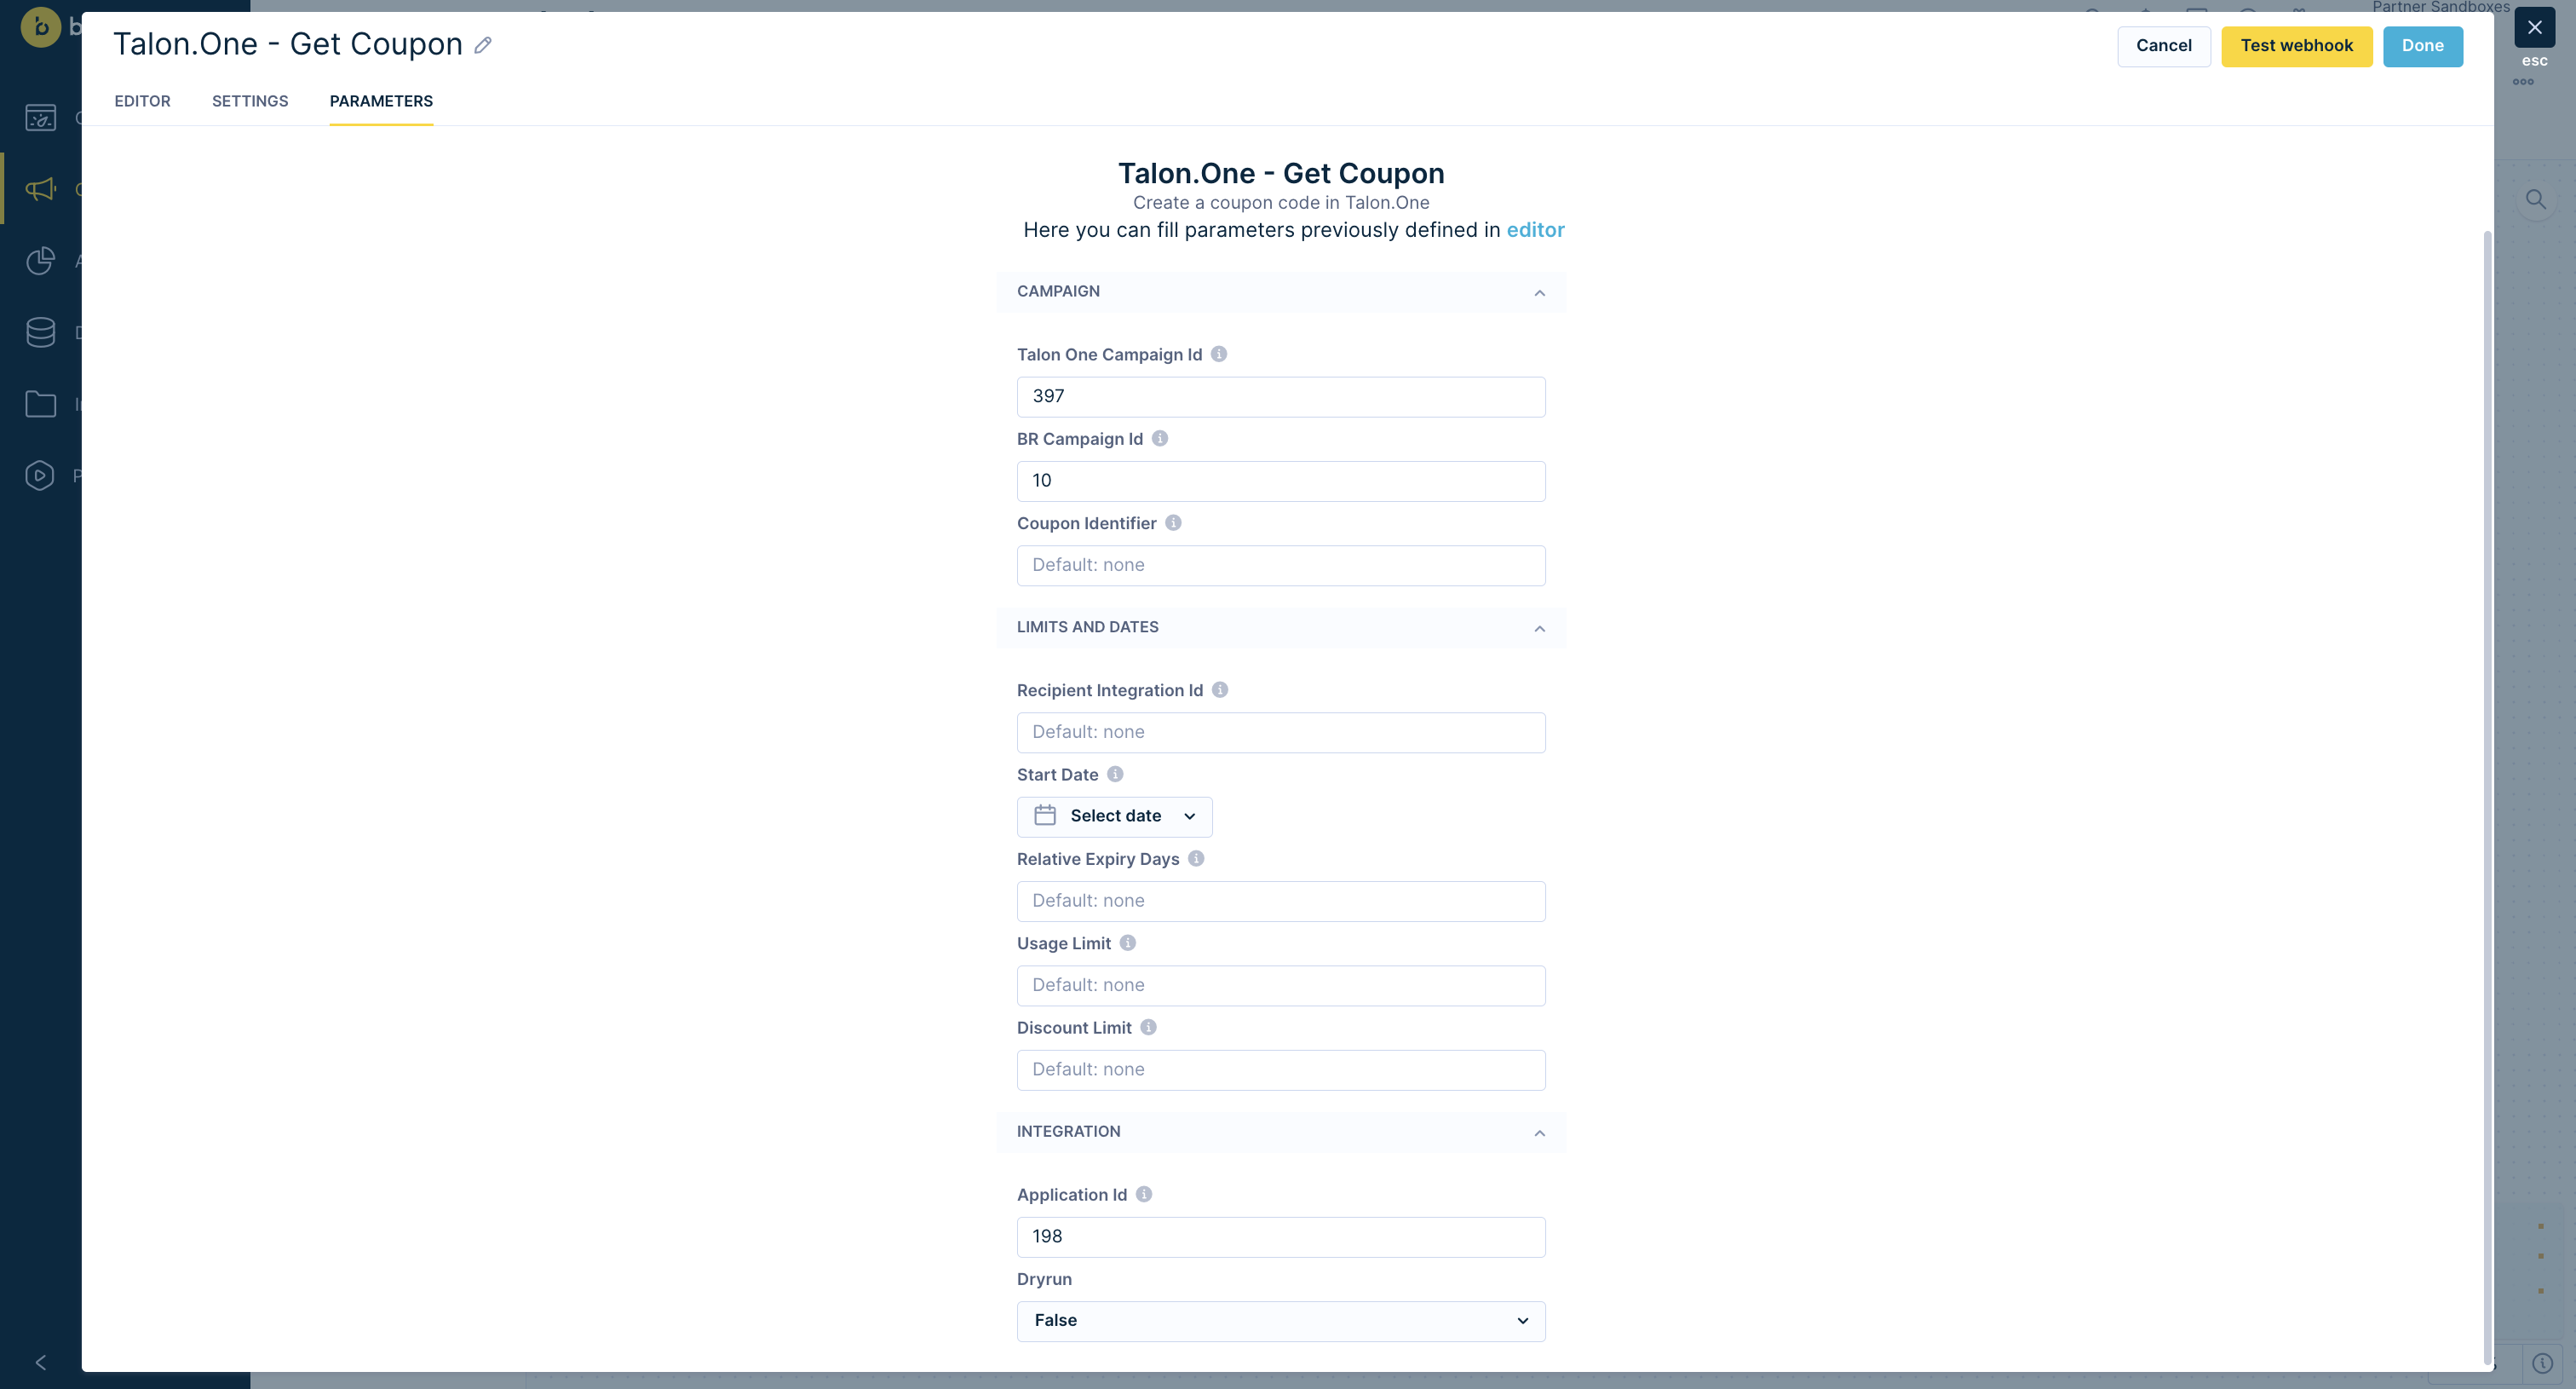
Task: Change Dryrun dropdown from False
Action: tap(1280, 1319)
